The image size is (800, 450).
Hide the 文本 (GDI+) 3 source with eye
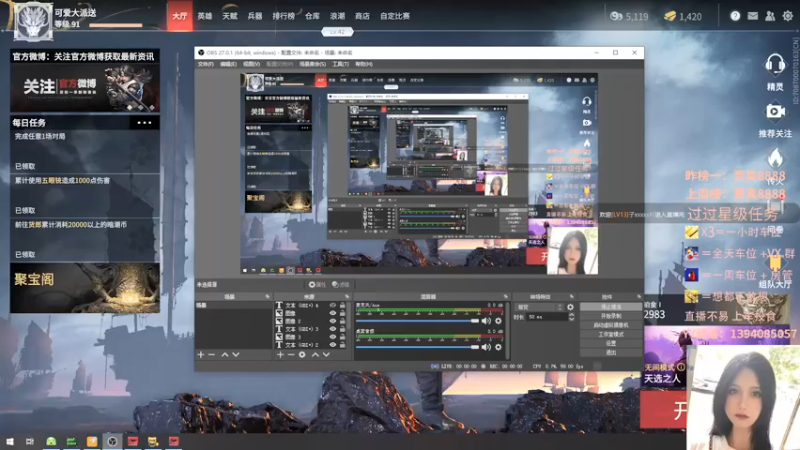(x=333, y=329)
